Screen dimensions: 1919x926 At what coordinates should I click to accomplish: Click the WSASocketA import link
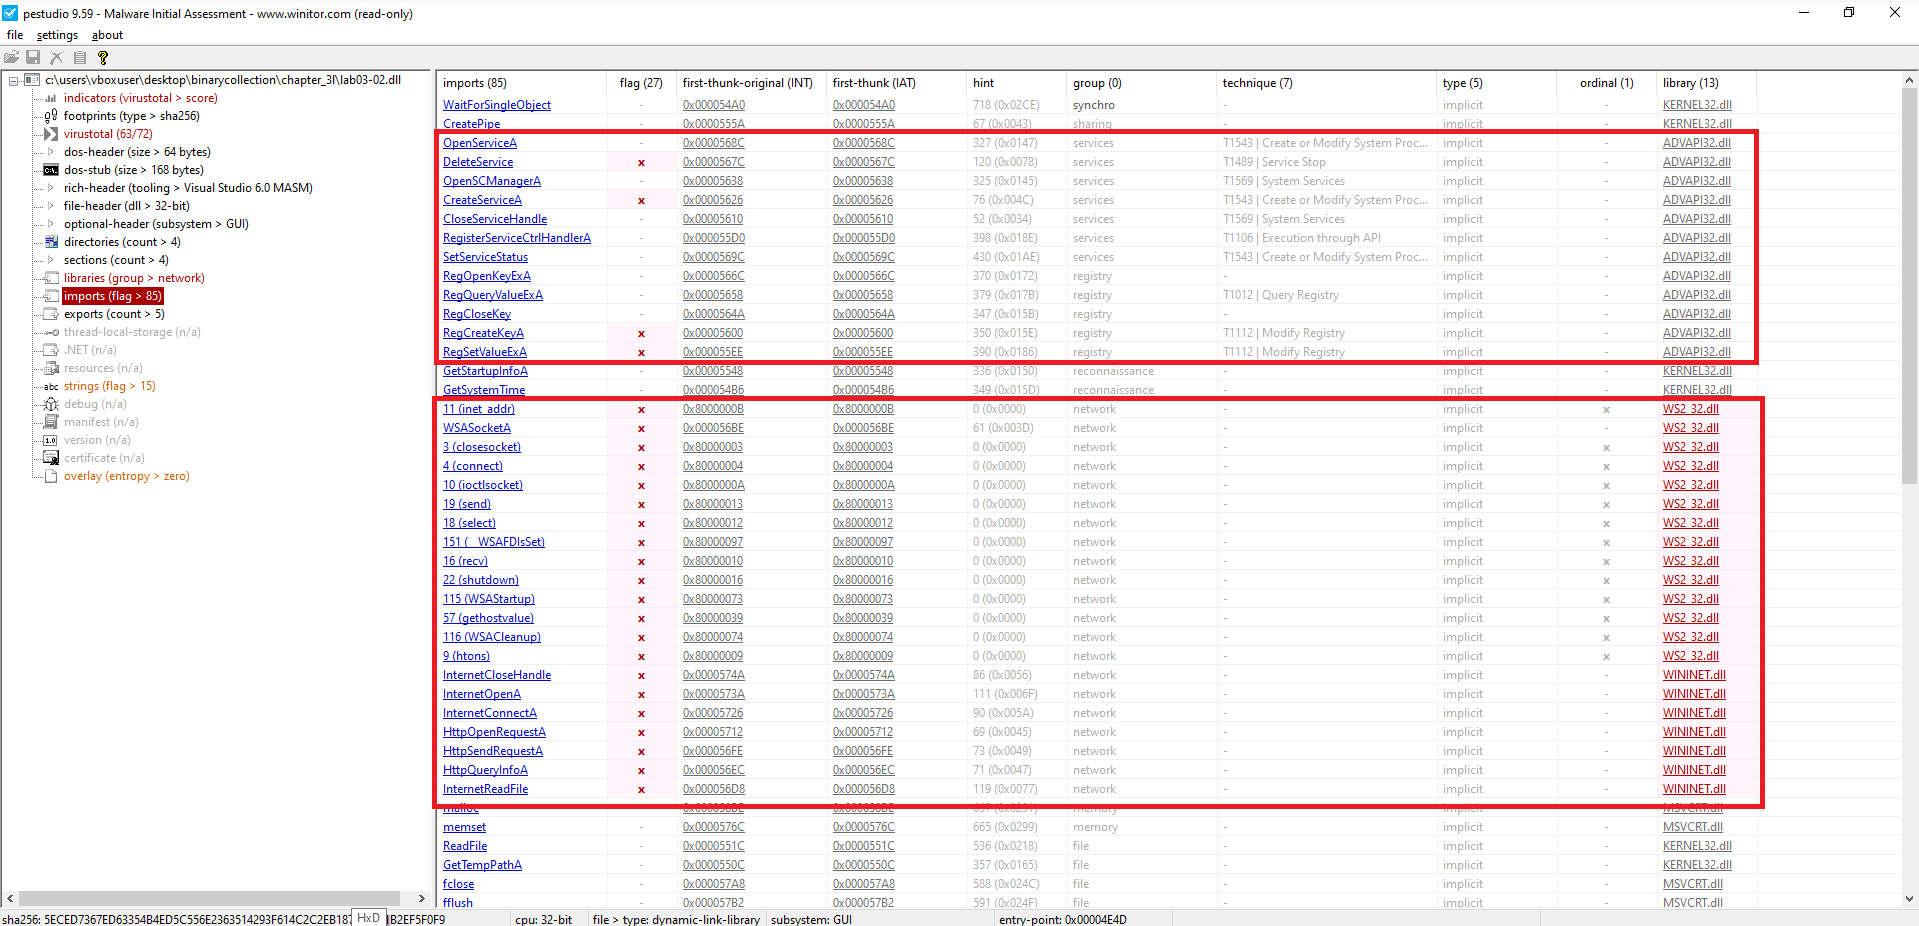pyautogui.click(x=477, y=428)
